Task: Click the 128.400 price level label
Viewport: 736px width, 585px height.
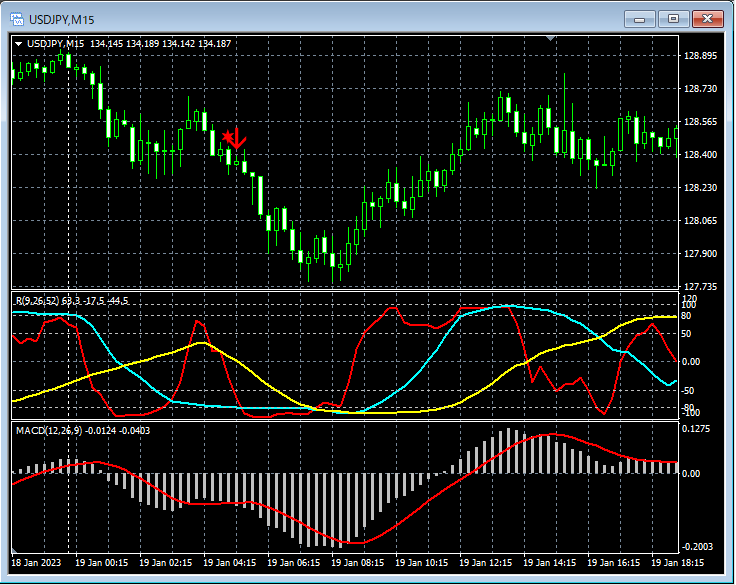Action: pyautogui.click(x=700, y=154)
